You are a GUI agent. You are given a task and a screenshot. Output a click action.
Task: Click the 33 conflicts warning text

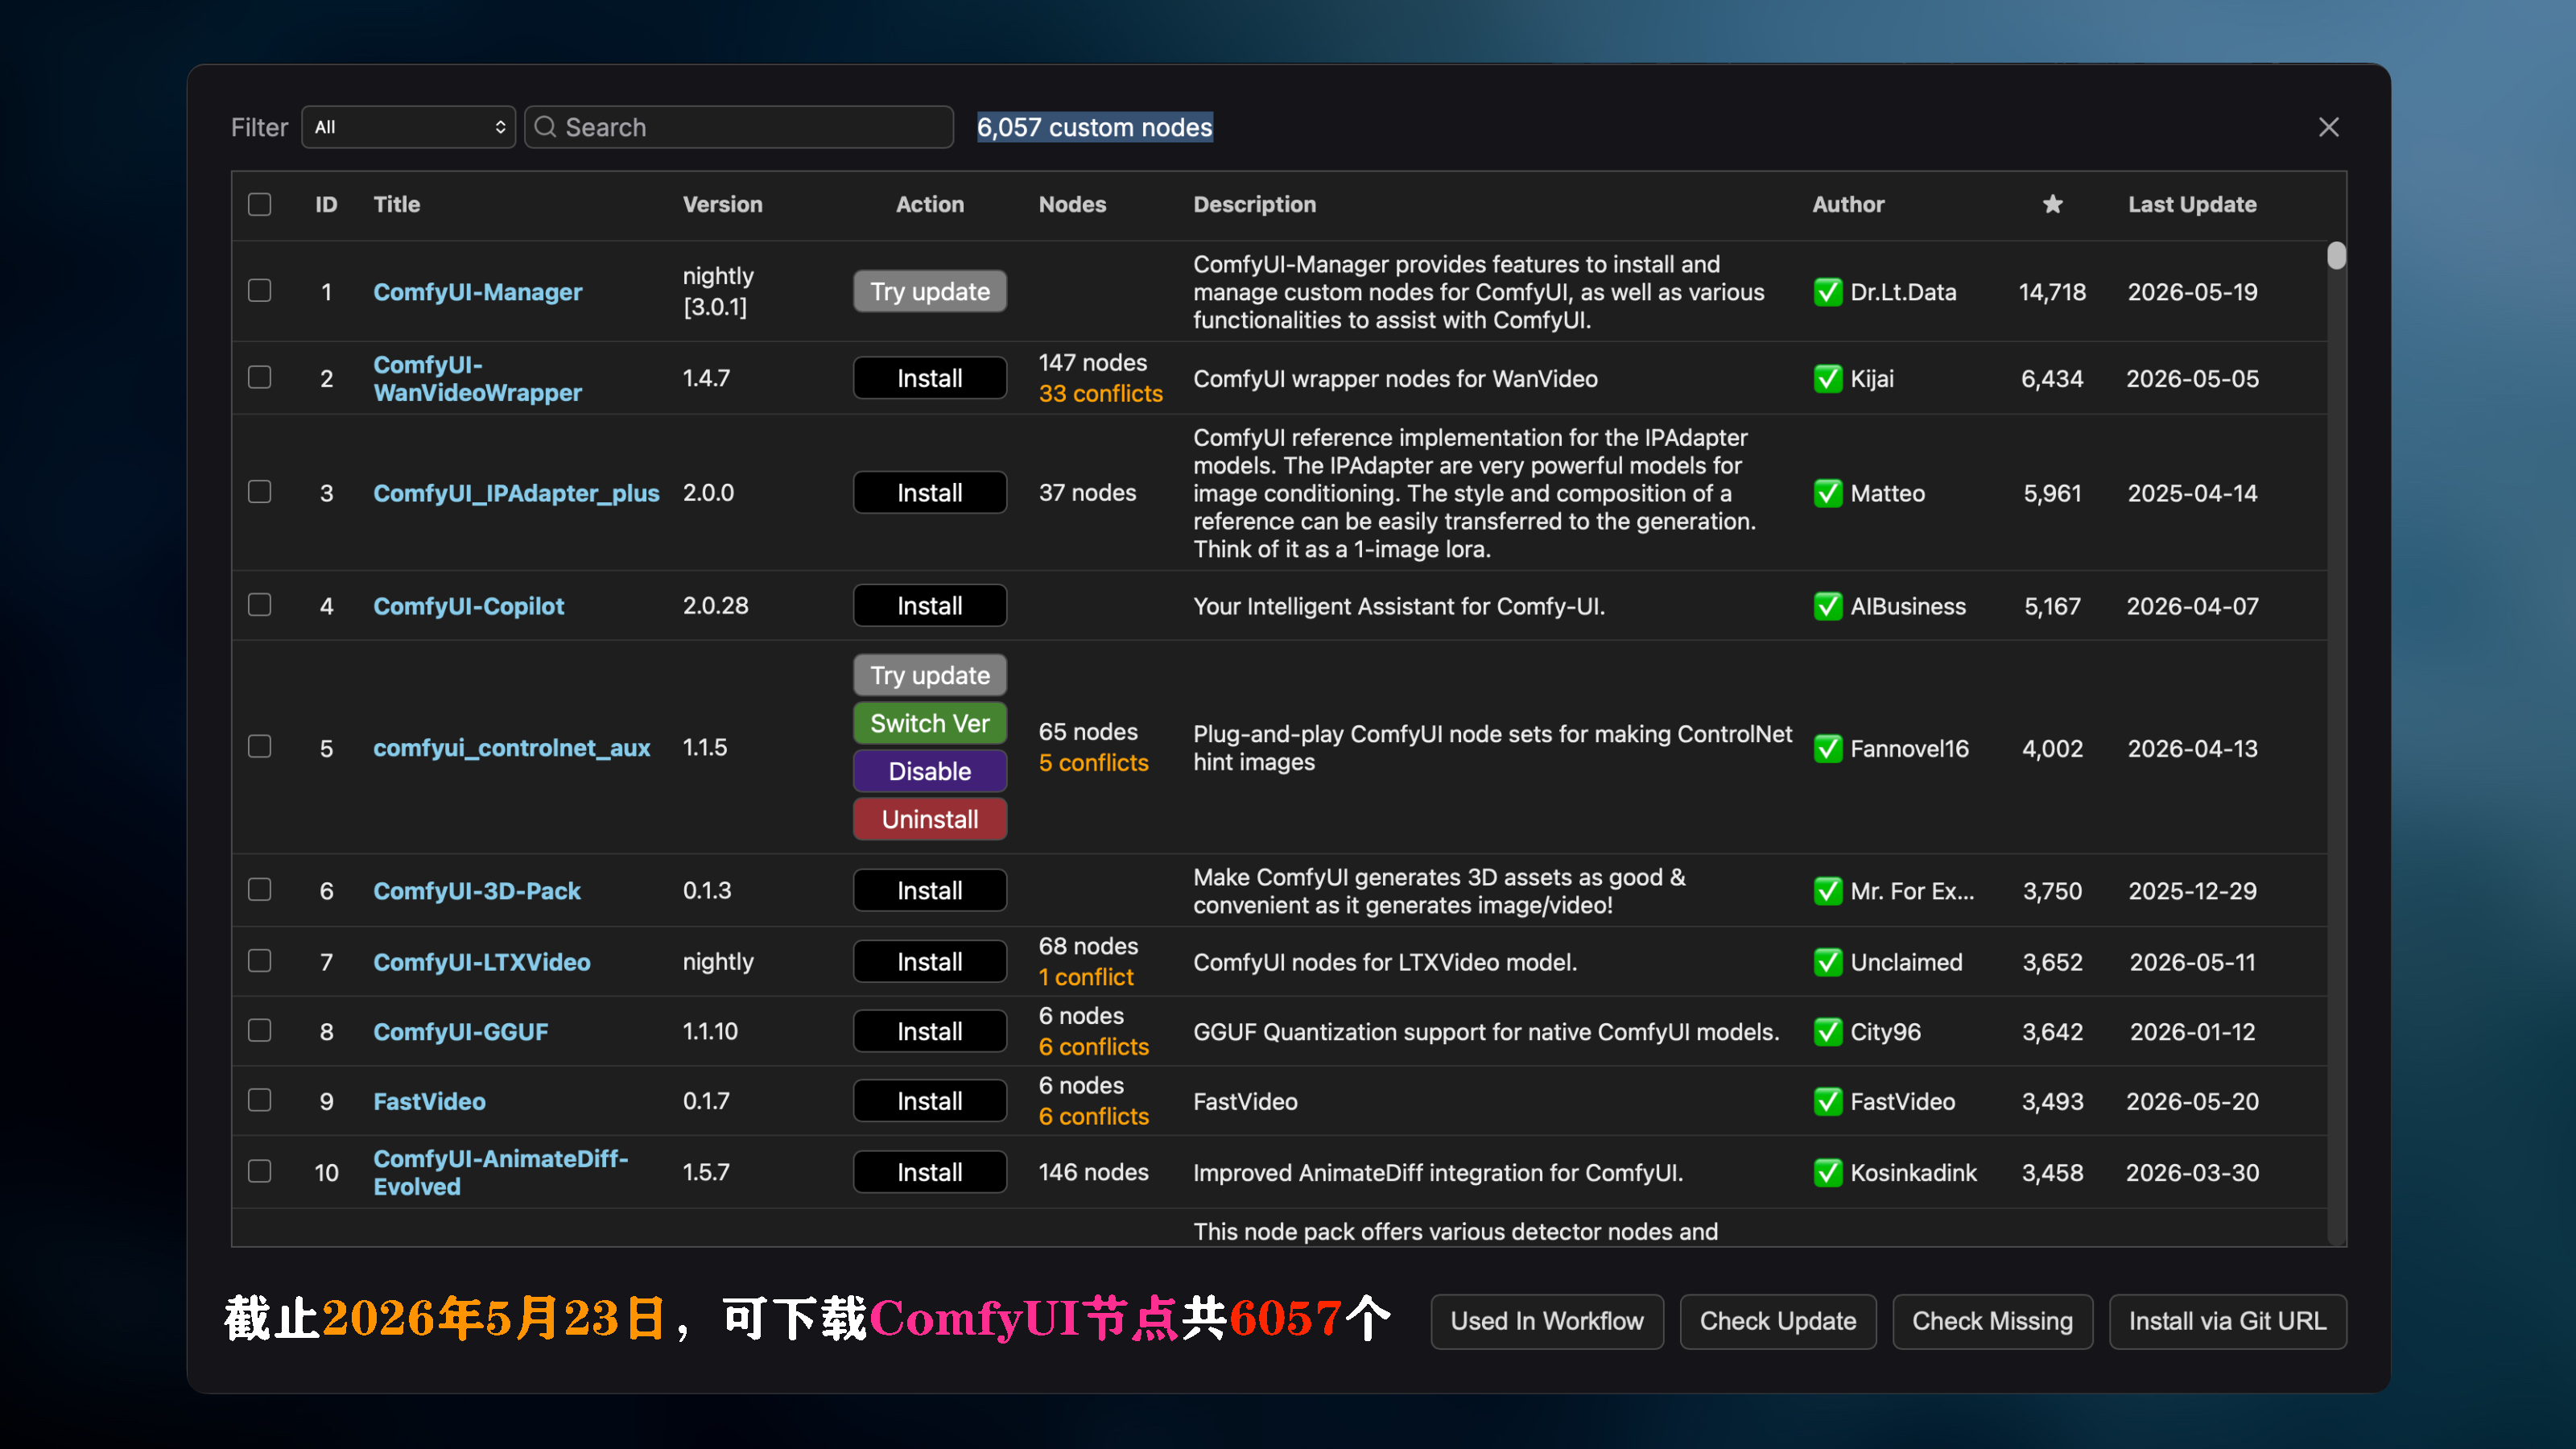click(1100, 394)
